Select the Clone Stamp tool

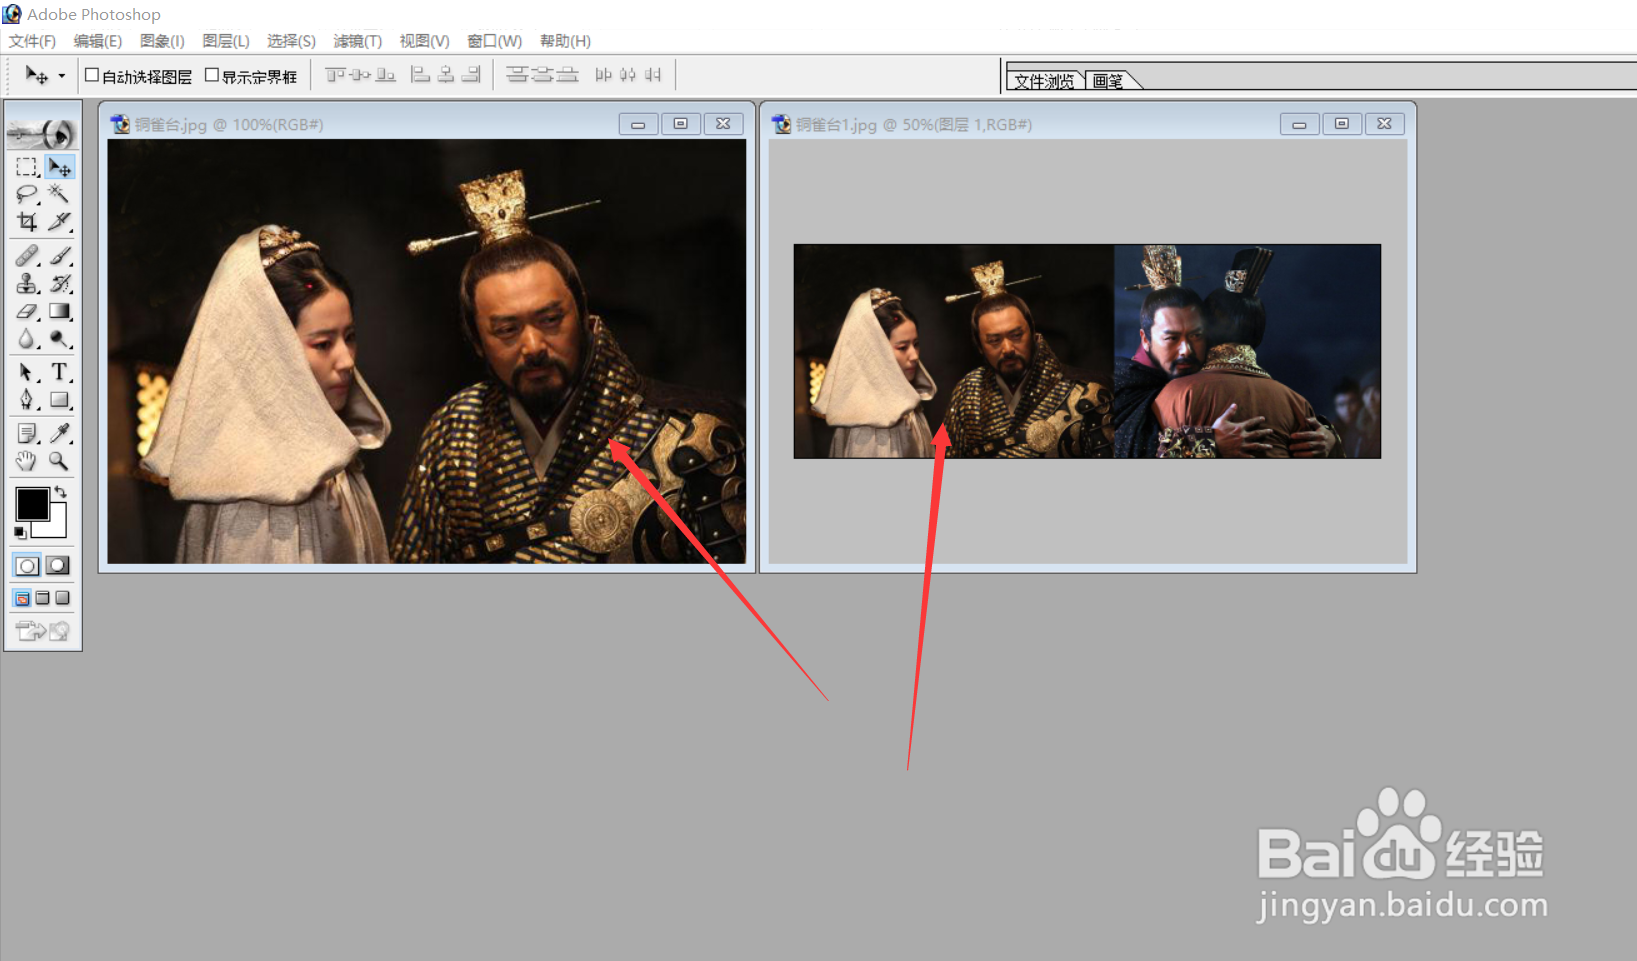tap(27, 284)
